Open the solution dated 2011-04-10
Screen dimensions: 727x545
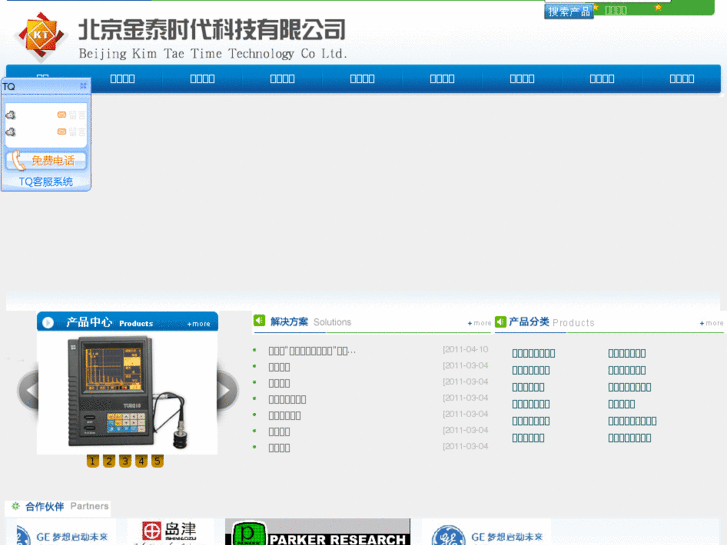[x=312, y=350]
